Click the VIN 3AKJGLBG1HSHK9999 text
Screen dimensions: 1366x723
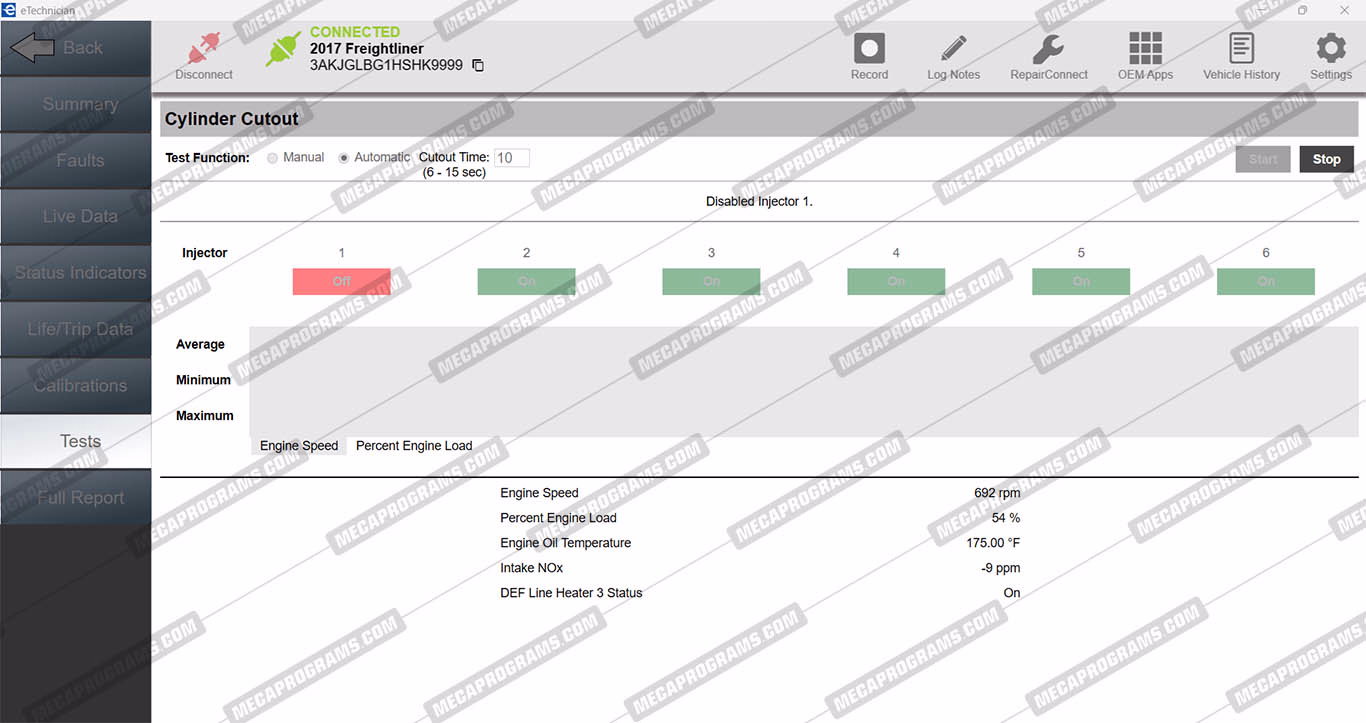pos(386,65)
